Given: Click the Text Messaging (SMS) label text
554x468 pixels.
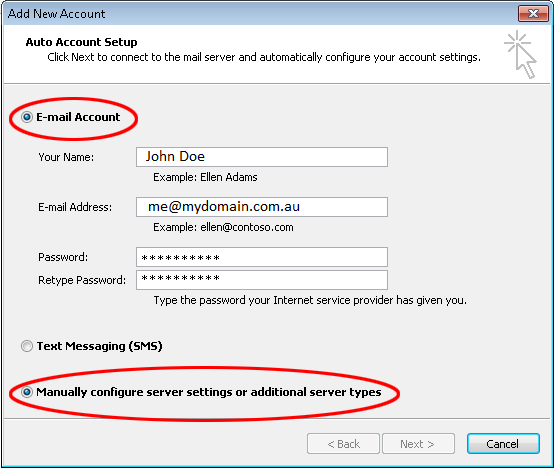Looking at the screenshot, I should (99, 346).
